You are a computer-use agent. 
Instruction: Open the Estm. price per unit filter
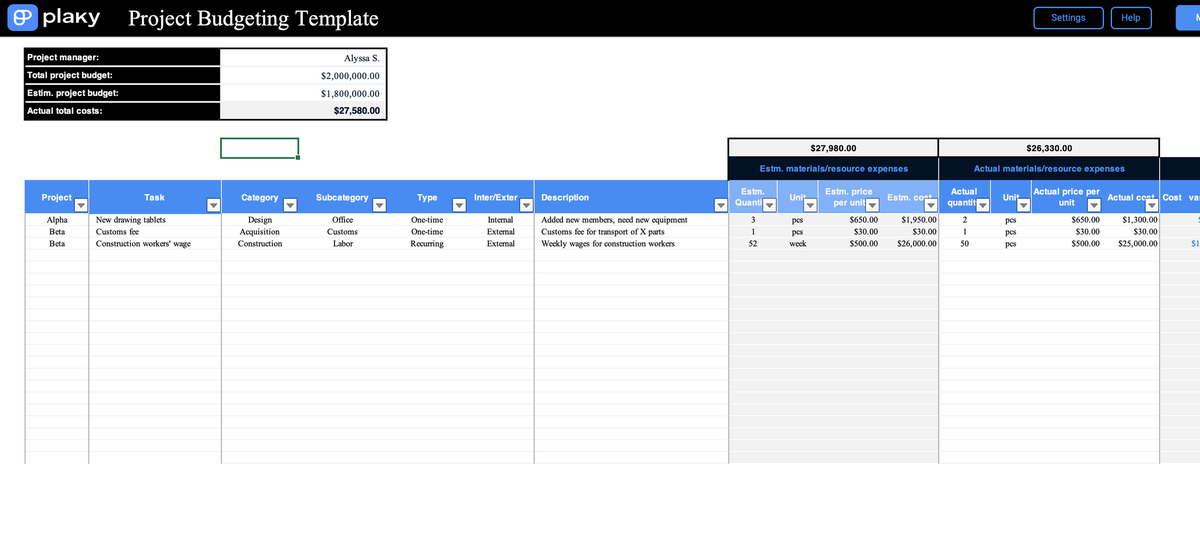[x=871, y=206]
